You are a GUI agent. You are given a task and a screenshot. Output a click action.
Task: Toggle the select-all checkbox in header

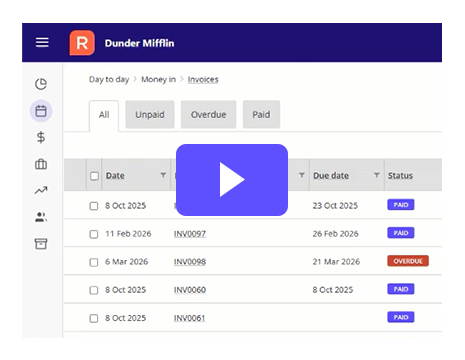pyautogui.click(x=94, y=176)
